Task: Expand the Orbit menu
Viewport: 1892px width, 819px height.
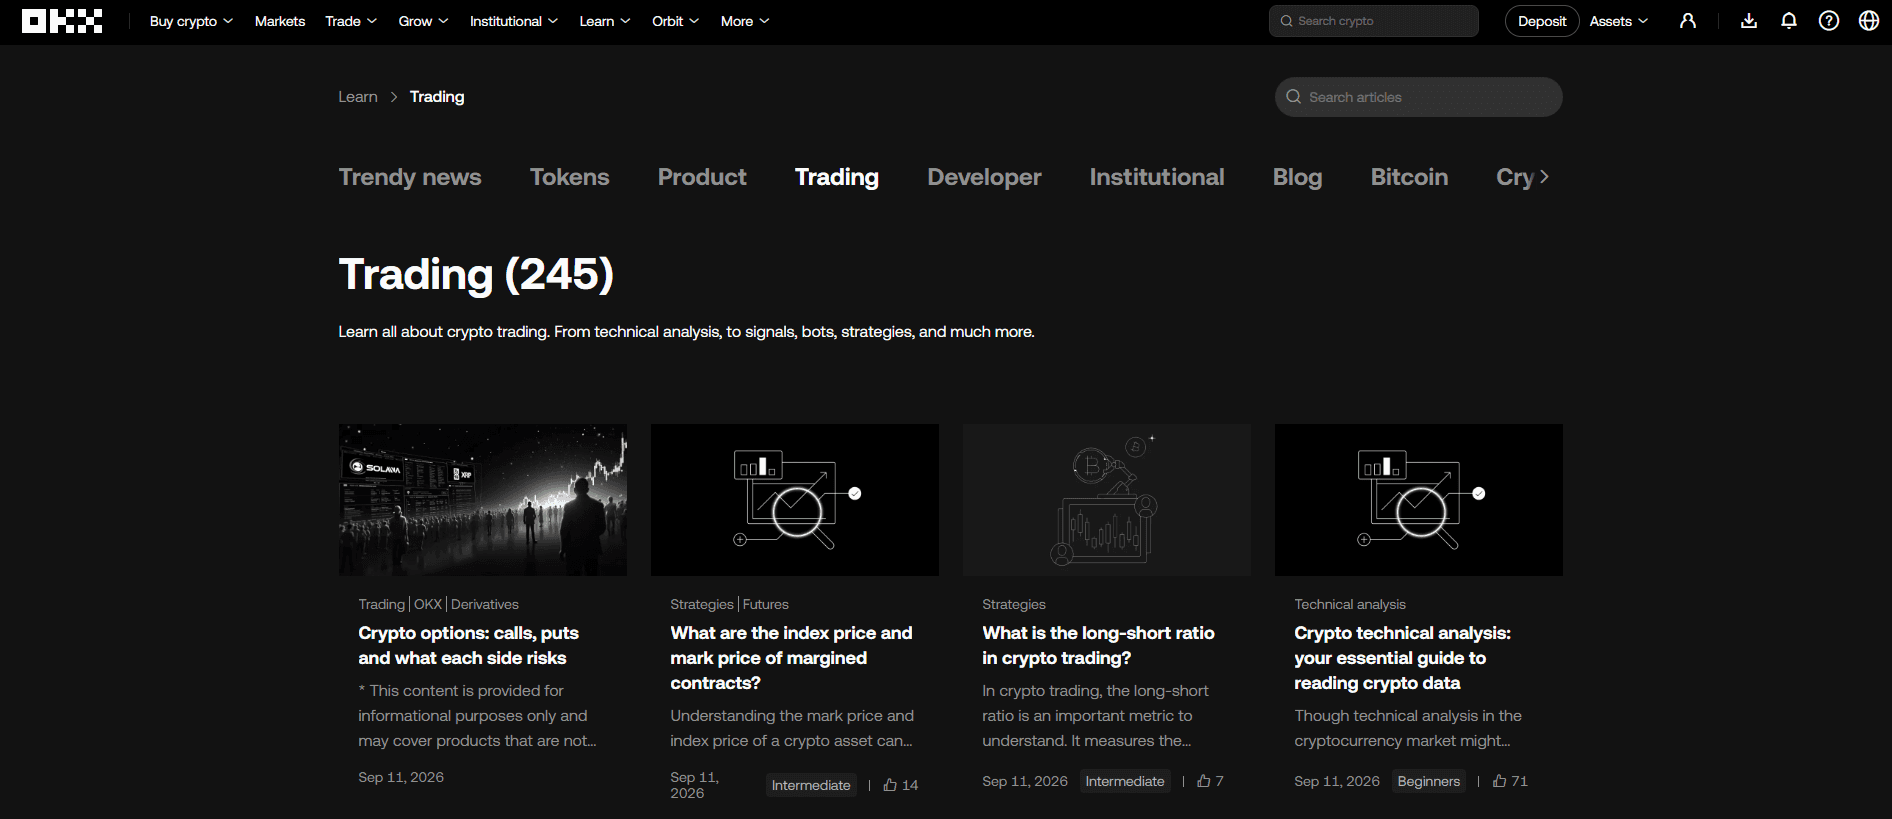Action: pos(675,21)
